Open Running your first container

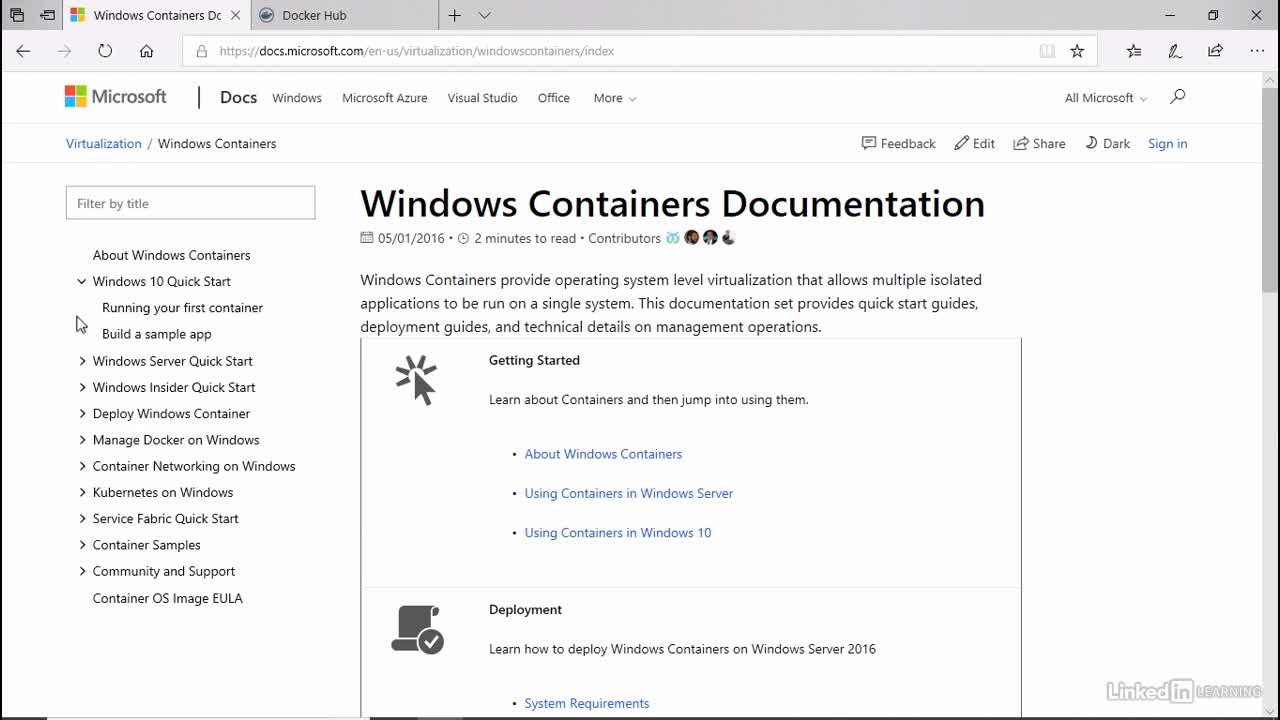(182, 308)
